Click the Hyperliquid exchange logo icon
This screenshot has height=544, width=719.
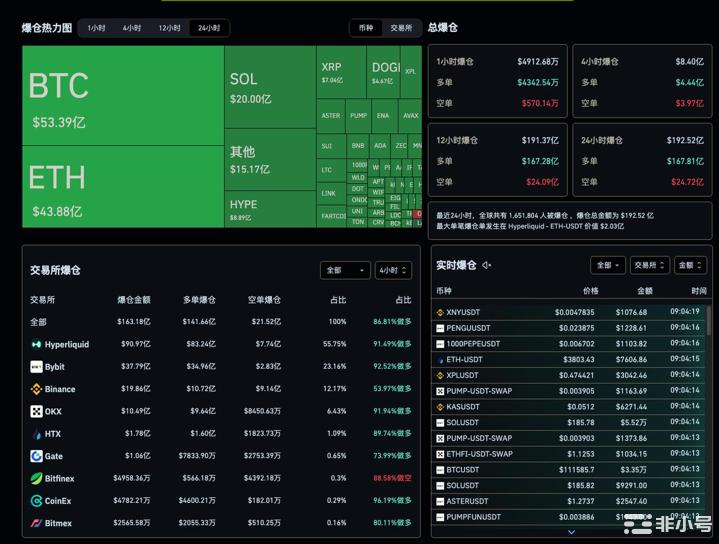[36, 345]
